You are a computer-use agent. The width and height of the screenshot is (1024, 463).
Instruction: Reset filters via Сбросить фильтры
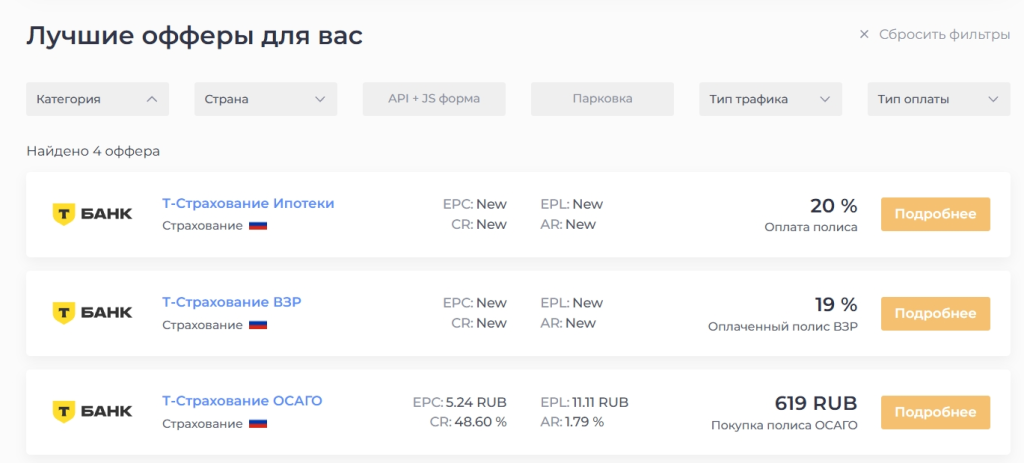(944, 35)
